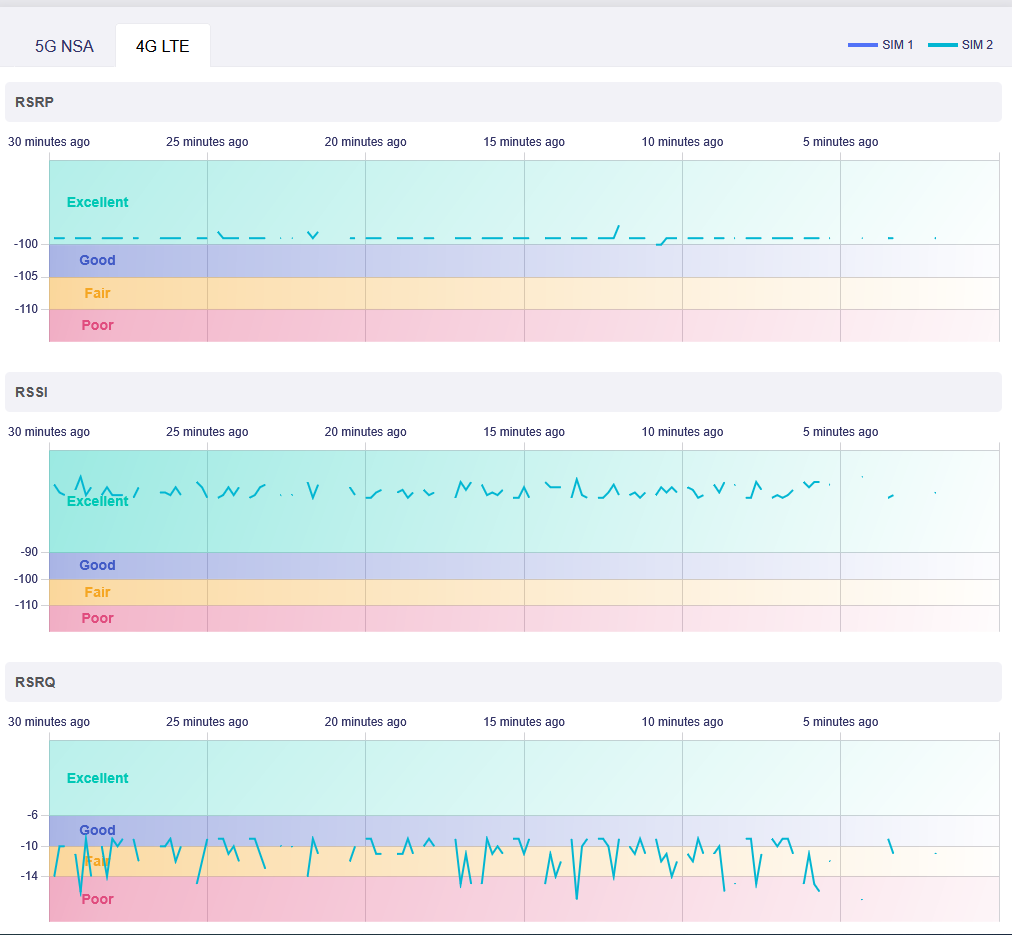Click the blue SIM 1 legend line swatch

pos(862,45)
